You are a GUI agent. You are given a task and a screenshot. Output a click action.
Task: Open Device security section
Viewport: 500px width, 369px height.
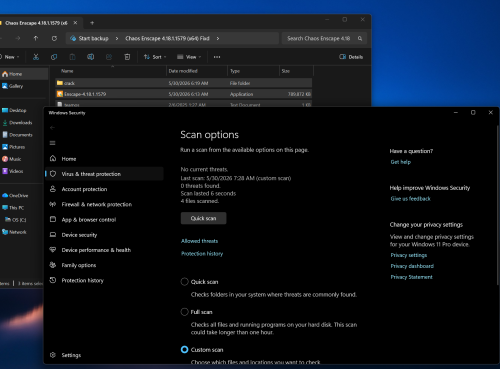(104, 235)
